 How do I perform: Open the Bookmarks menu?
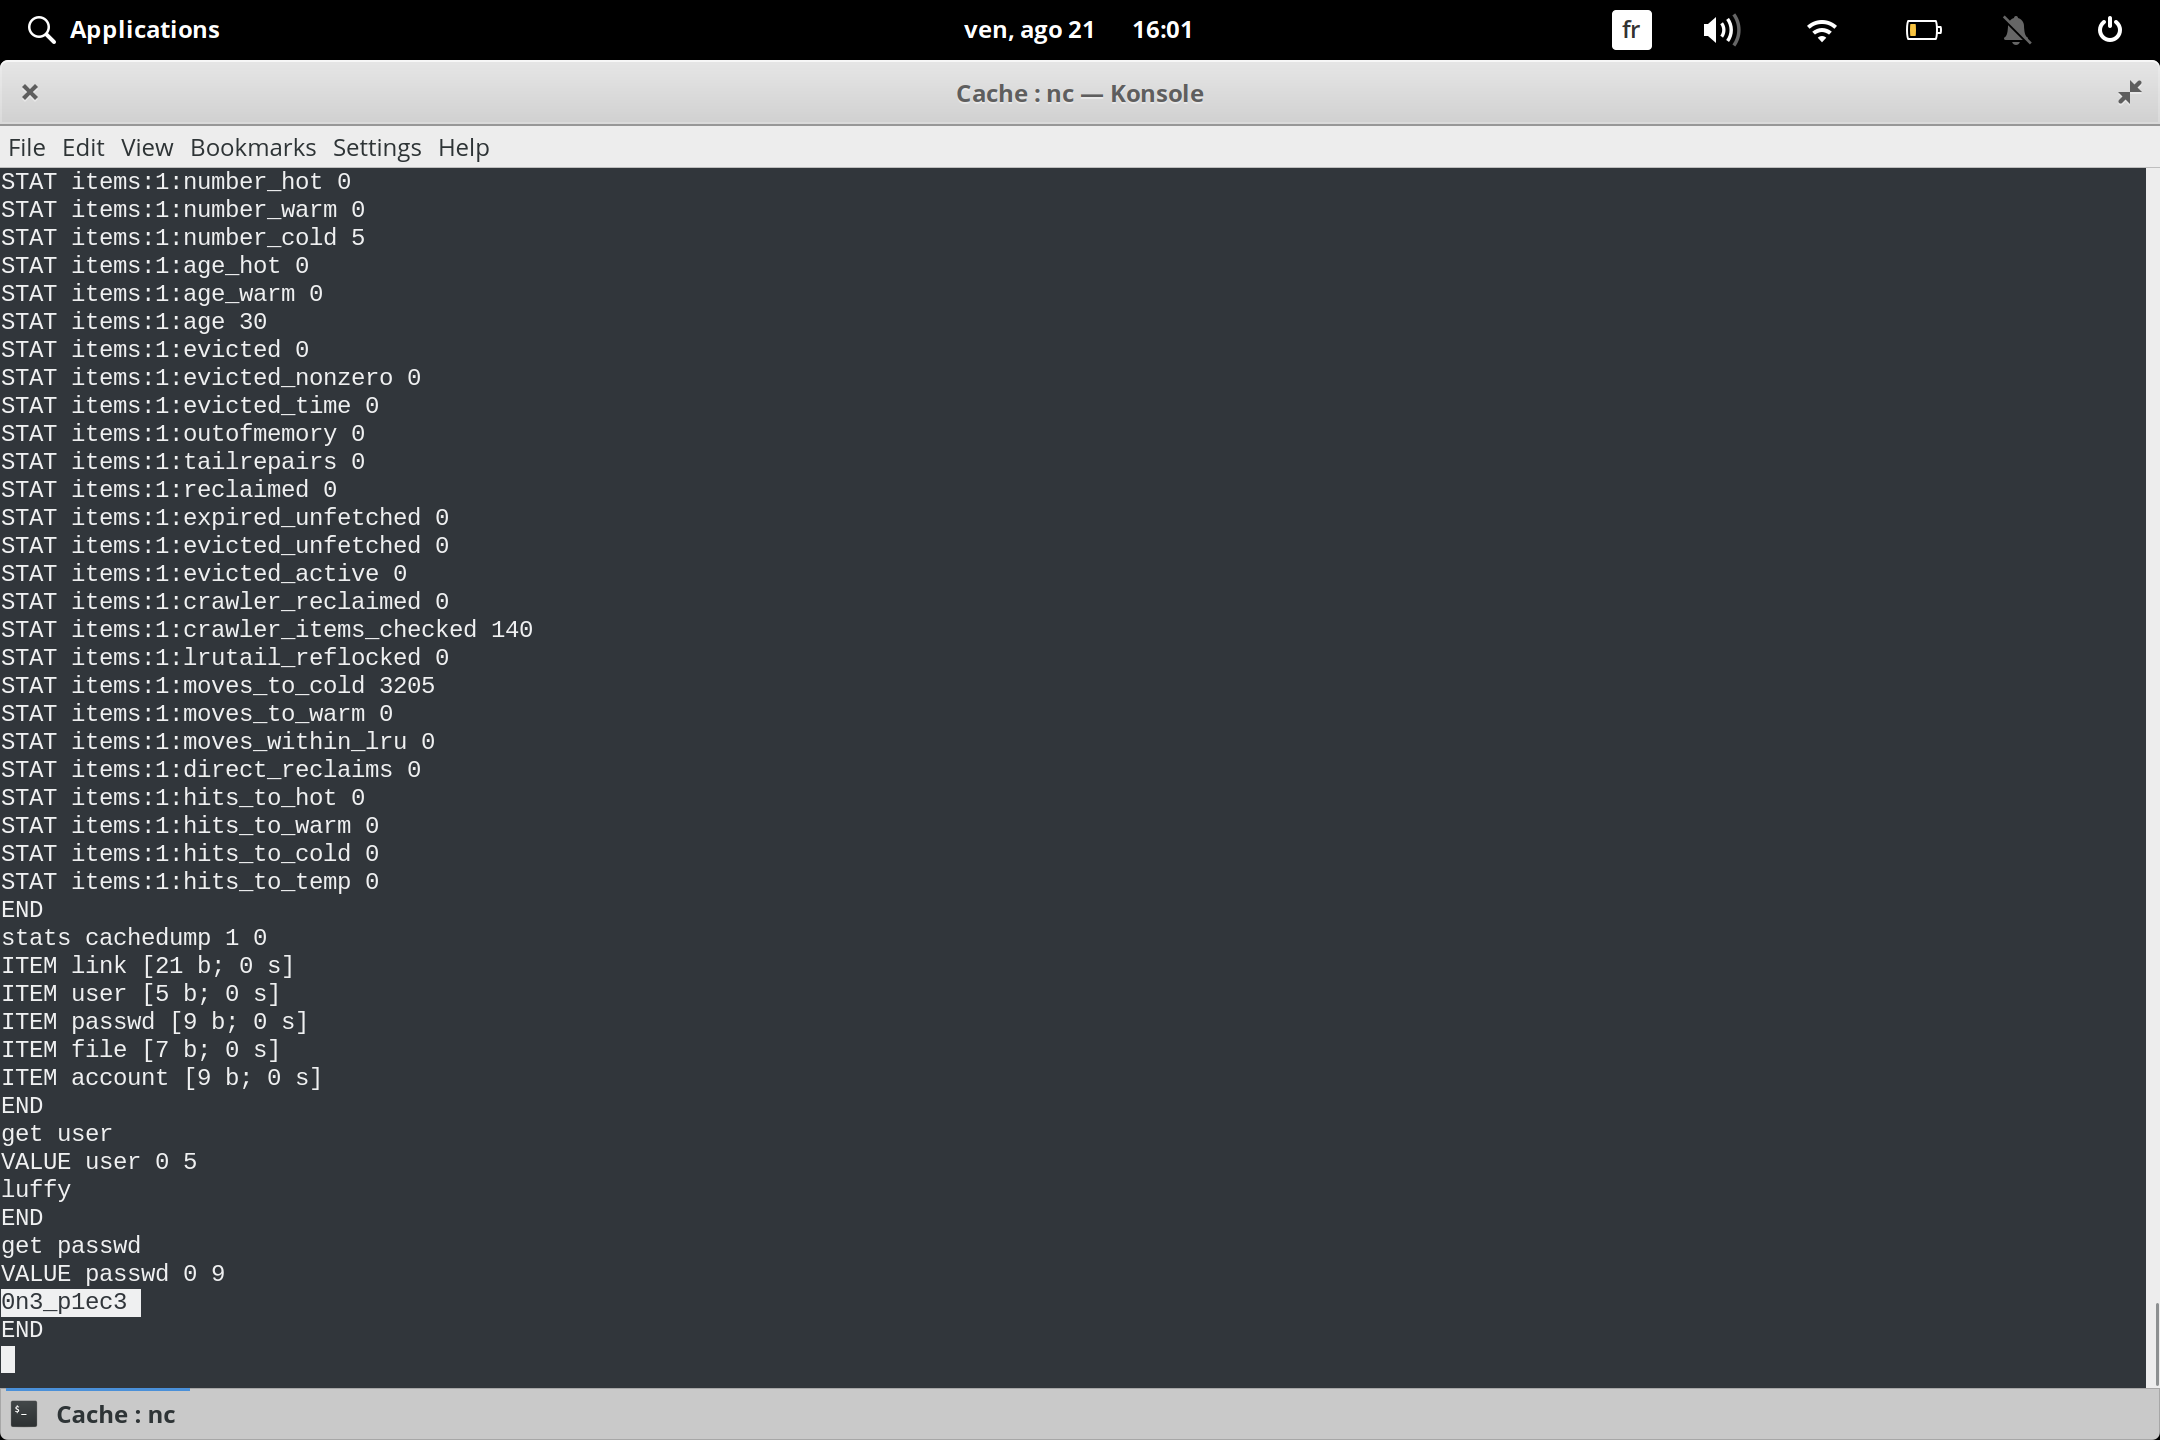click(x=252, y=147)
